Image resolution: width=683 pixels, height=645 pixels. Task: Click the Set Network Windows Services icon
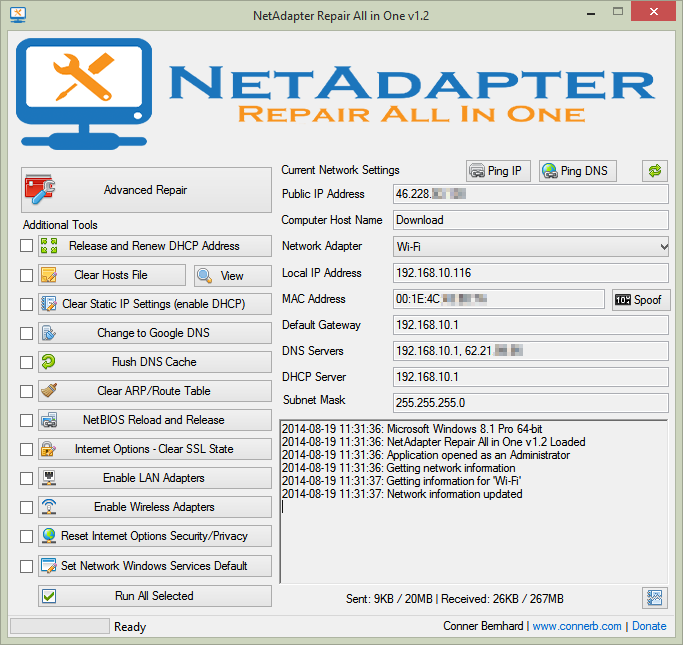[49, 566]
